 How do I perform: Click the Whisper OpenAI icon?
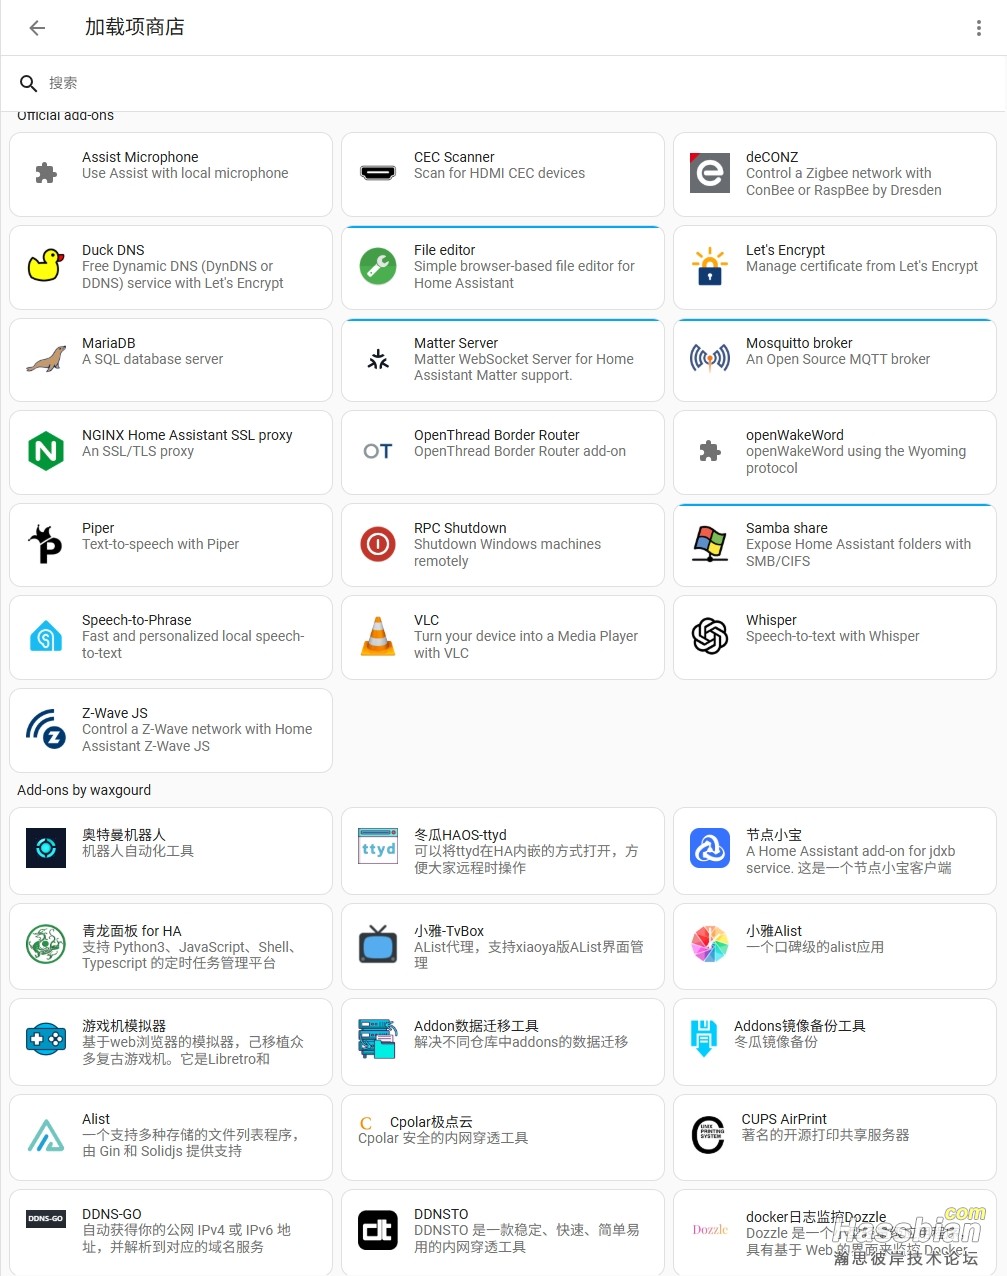pyautogui.click(x=710, y=636)
